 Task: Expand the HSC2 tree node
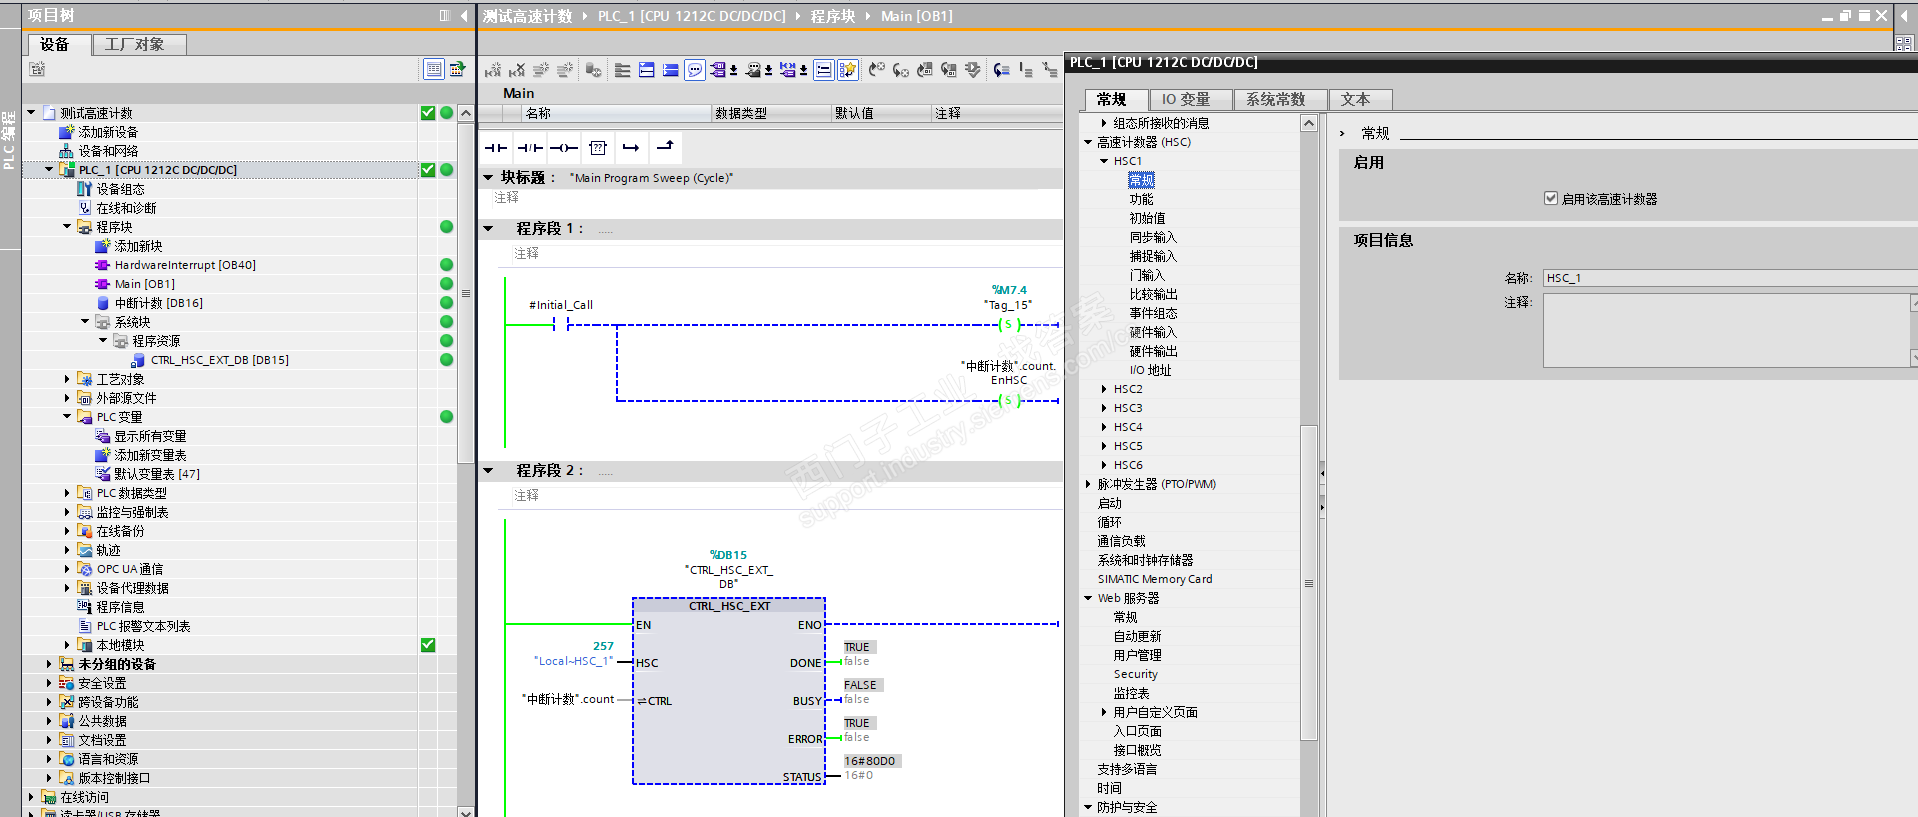click(x=1104, y=389)
